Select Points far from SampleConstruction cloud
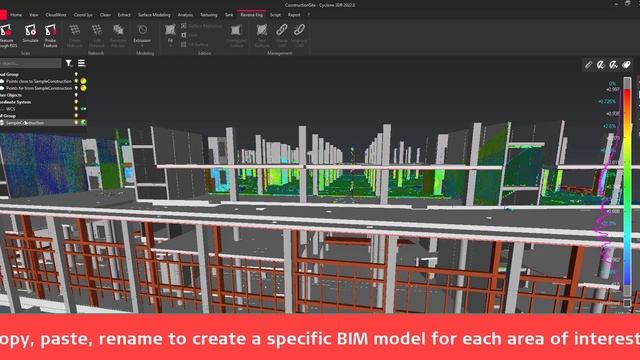 pos(39,88)
